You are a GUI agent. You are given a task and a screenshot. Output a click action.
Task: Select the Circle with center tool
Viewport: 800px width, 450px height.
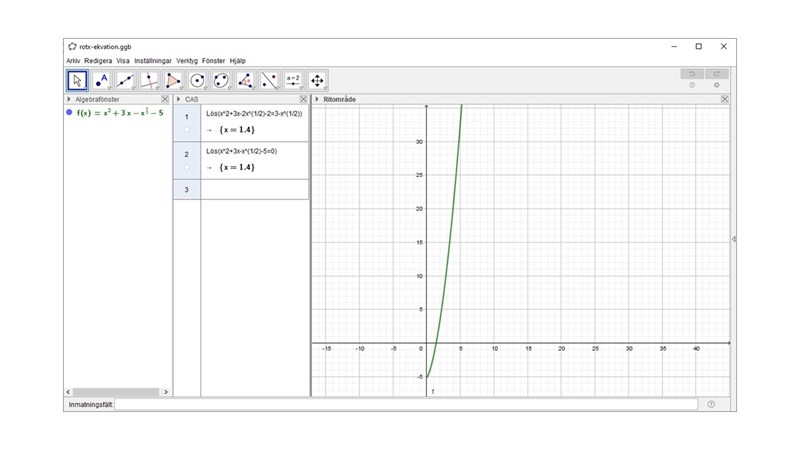coord(197,81)
